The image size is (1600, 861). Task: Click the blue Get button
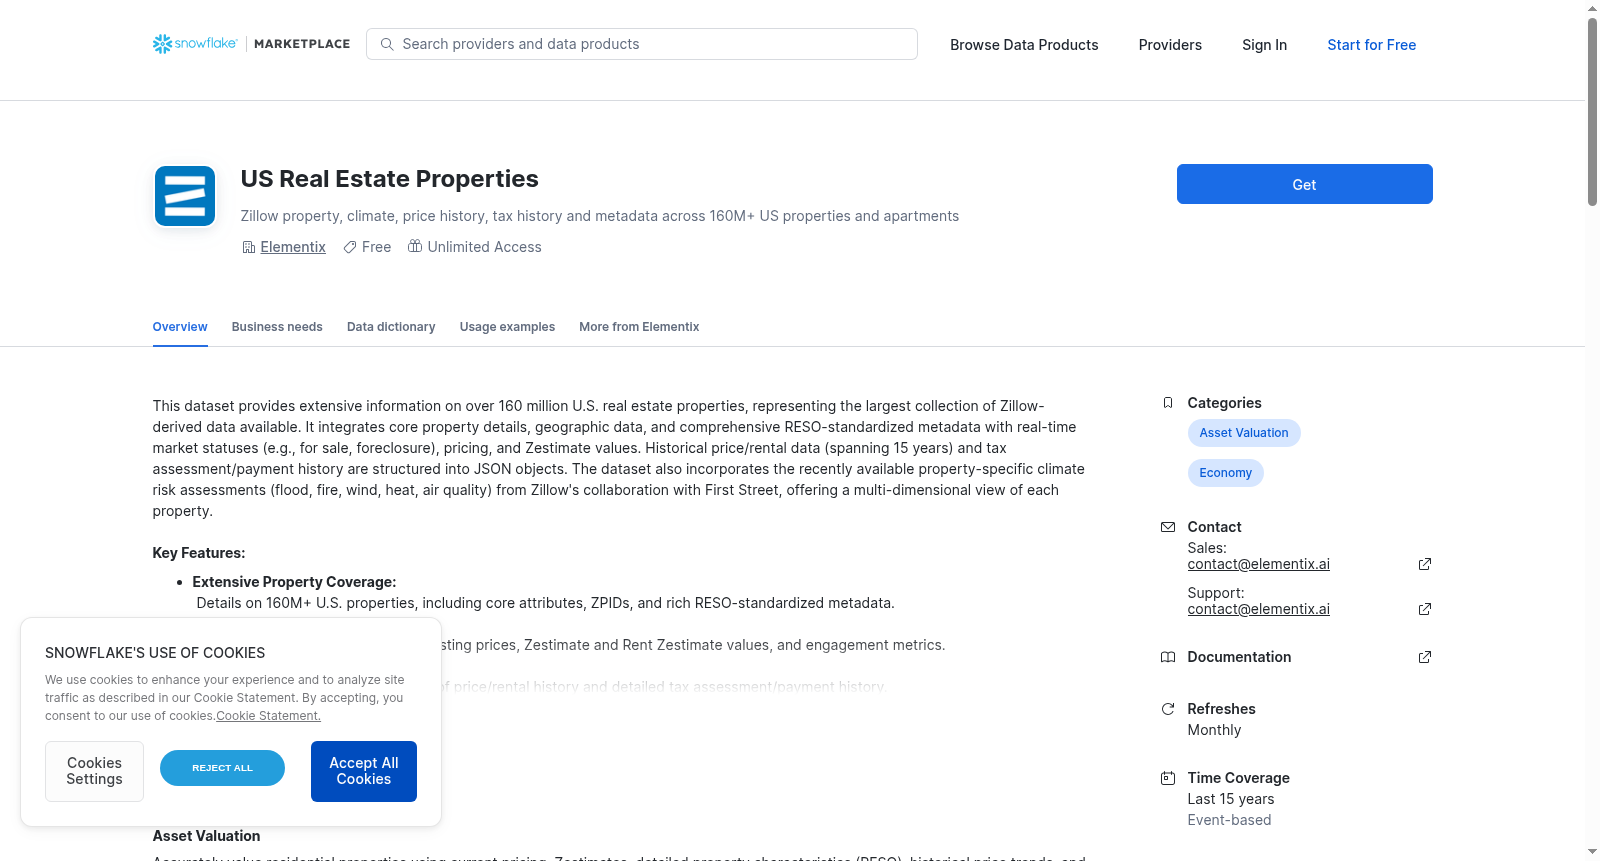click(1304, 184)
